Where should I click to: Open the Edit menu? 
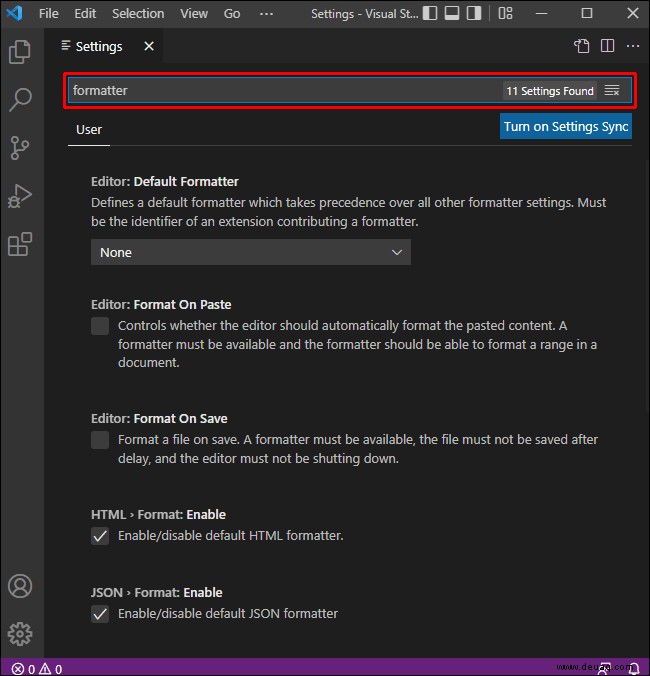tap(85, 13)
